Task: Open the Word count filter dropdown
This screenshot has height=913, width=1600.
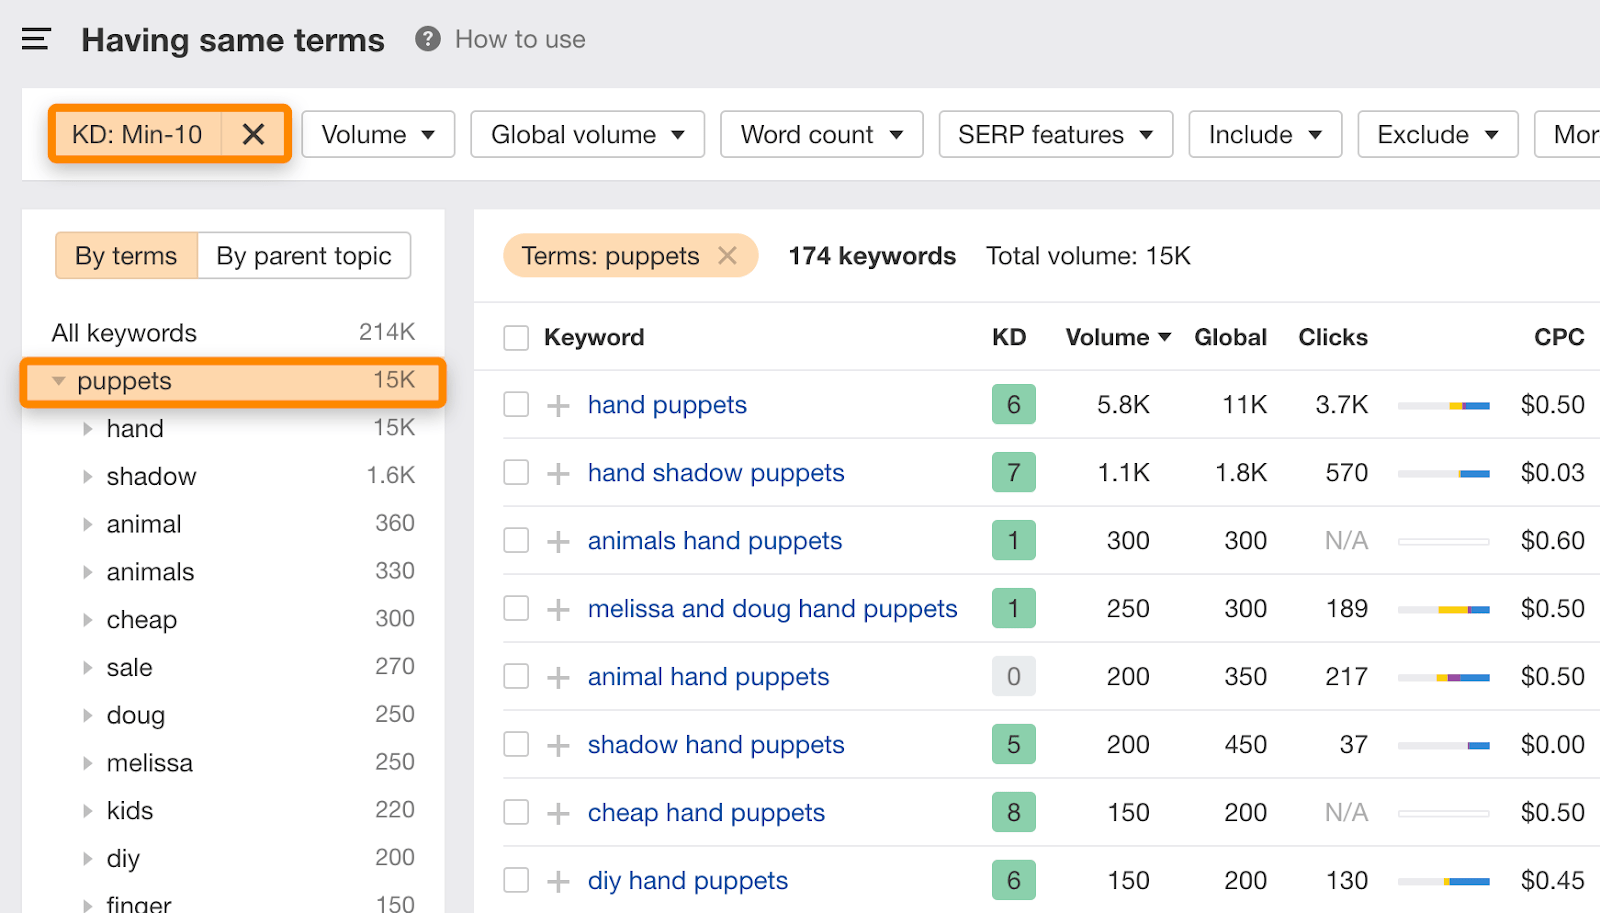Action: [821, 133]
